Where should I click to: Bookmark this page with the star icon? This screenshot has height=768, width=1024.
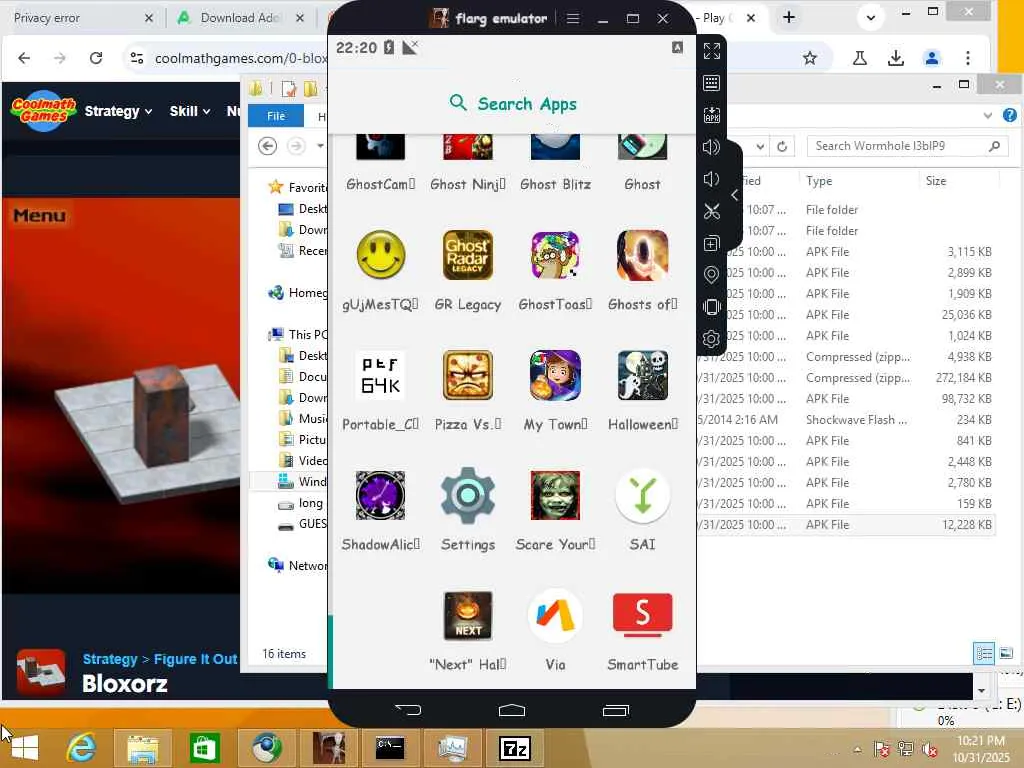[810, 58]
